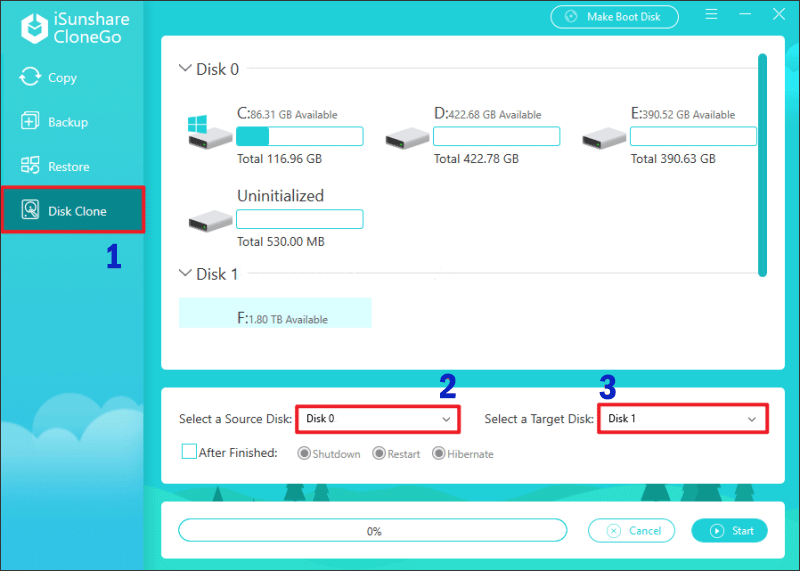800x571 pixels.
Task: Click the Total 390.63 GB label
Action: coord(673,159)
